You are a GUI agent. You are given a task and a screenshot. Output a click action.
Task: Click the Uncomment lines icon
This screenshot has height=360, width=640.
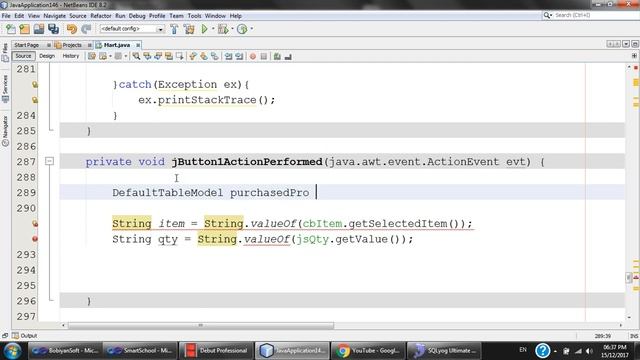click(288, 56)
